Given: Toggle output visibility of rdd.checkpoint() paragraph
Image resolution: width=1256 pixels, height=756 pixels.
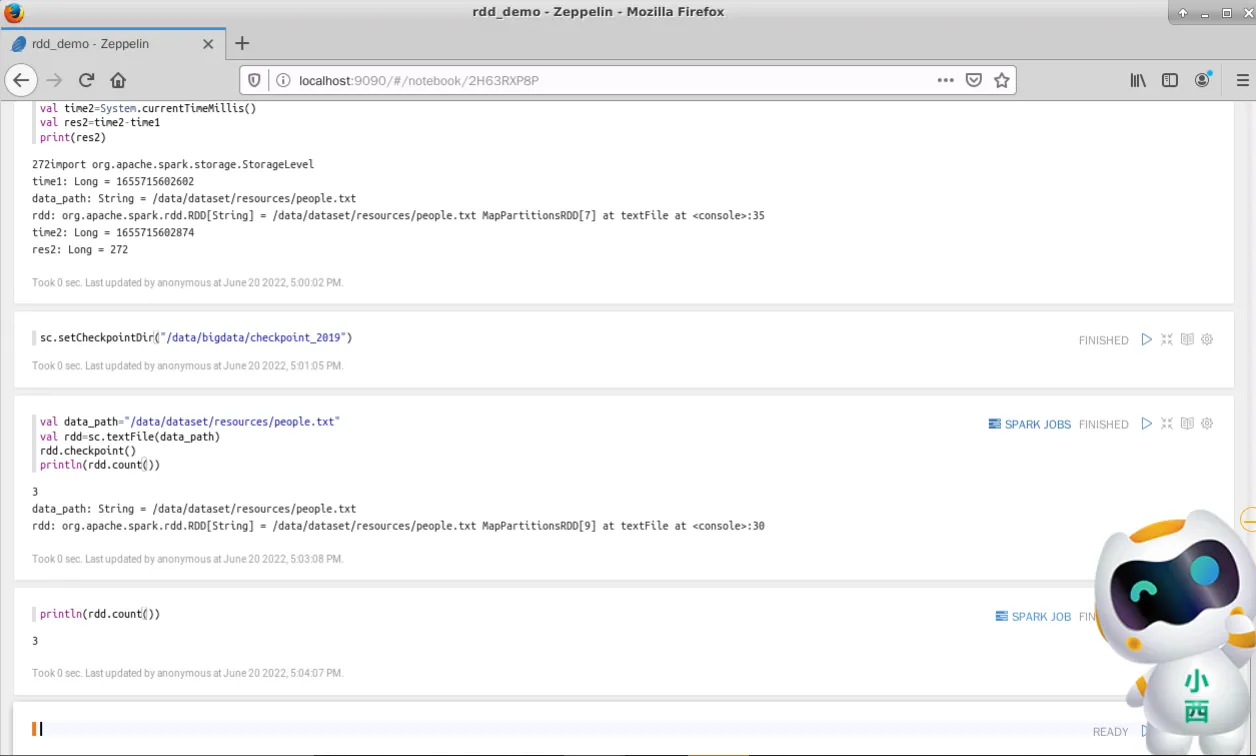Looking at the screenshot, I should click(1187, 424).
